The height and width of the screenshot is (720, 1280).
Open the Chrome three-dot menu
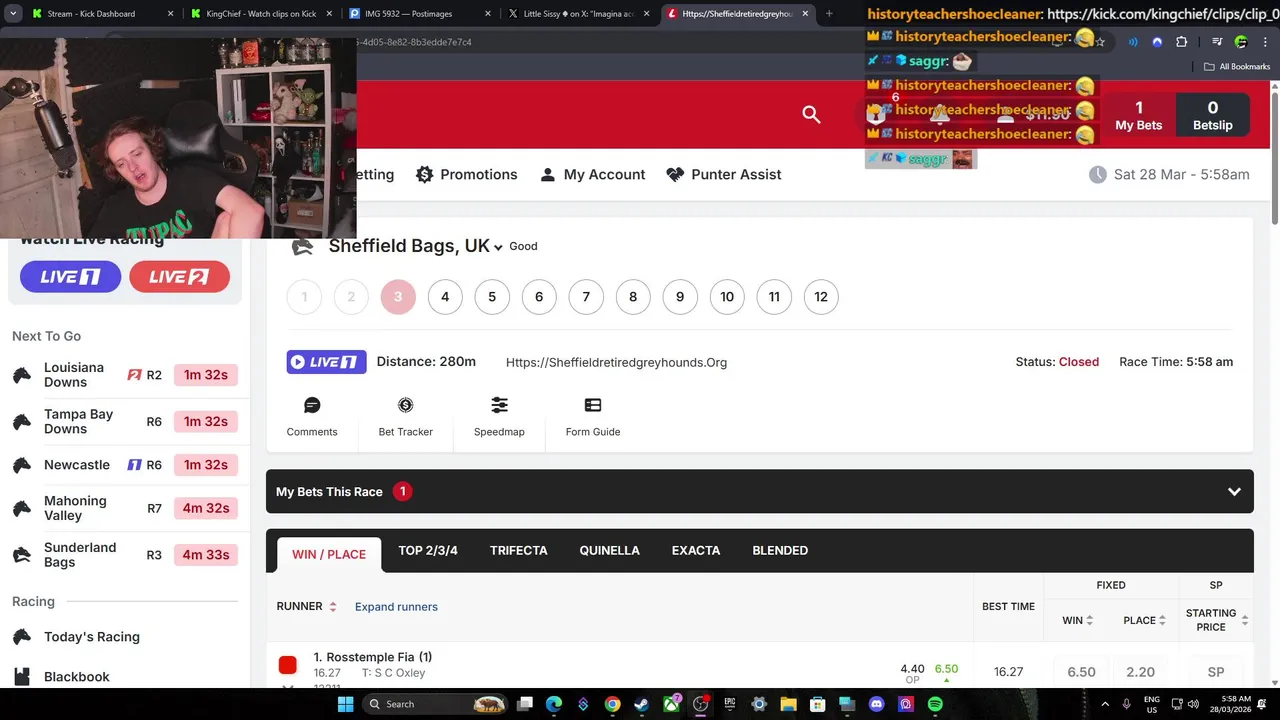tap(1265, 42)
